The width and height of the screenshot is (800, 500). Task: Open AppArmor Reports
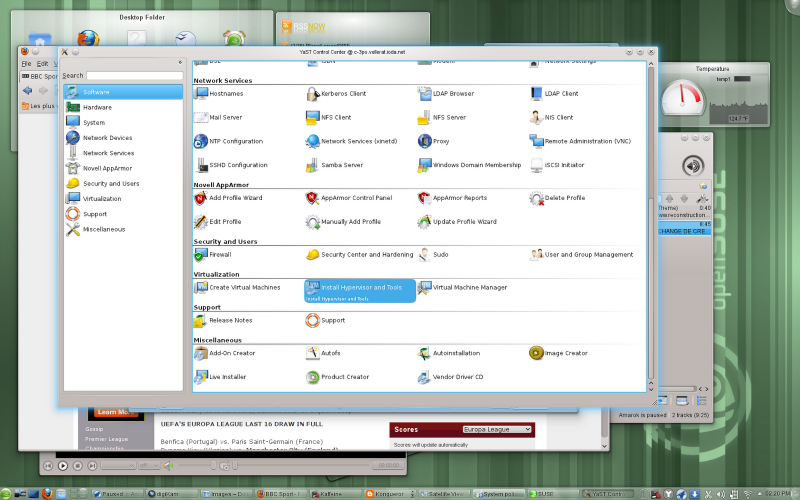(453, 198)
